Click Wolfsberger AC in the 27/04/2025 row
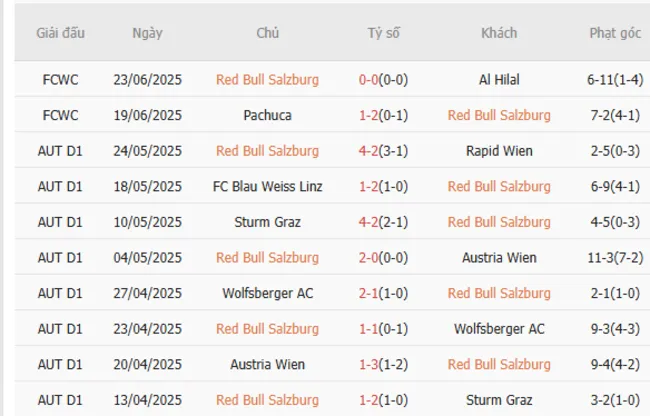Image resolution: width=650 pixels, height=416 pixels. 267,293
